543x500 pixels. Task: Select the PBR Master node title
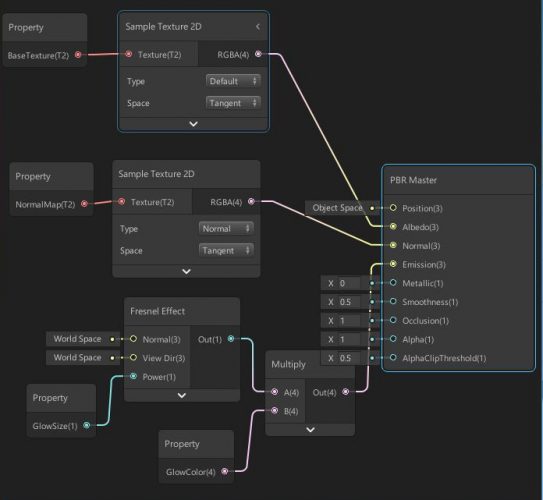[413, 180]
